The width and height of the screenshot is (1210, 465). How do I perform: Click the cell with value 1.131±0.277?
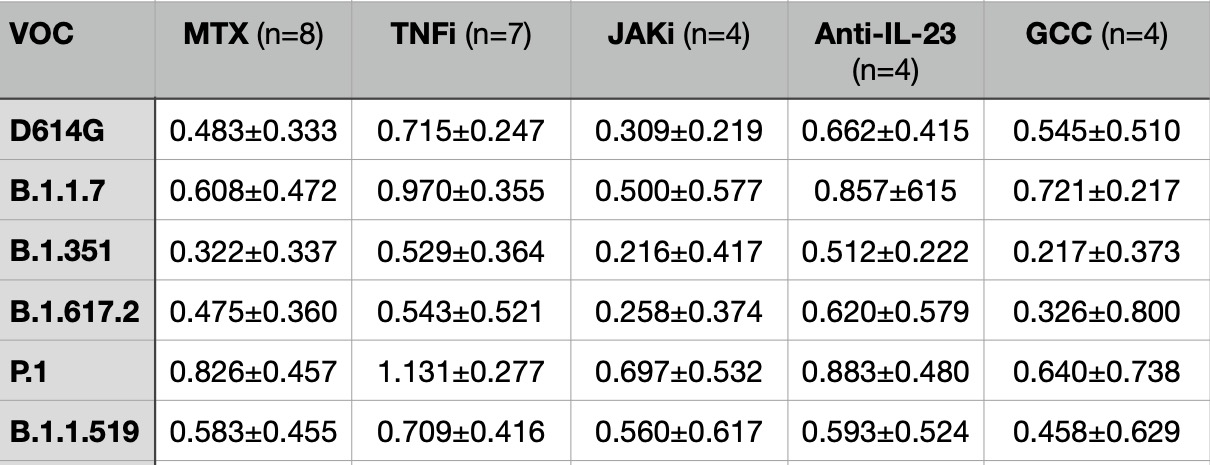(460, 372)
